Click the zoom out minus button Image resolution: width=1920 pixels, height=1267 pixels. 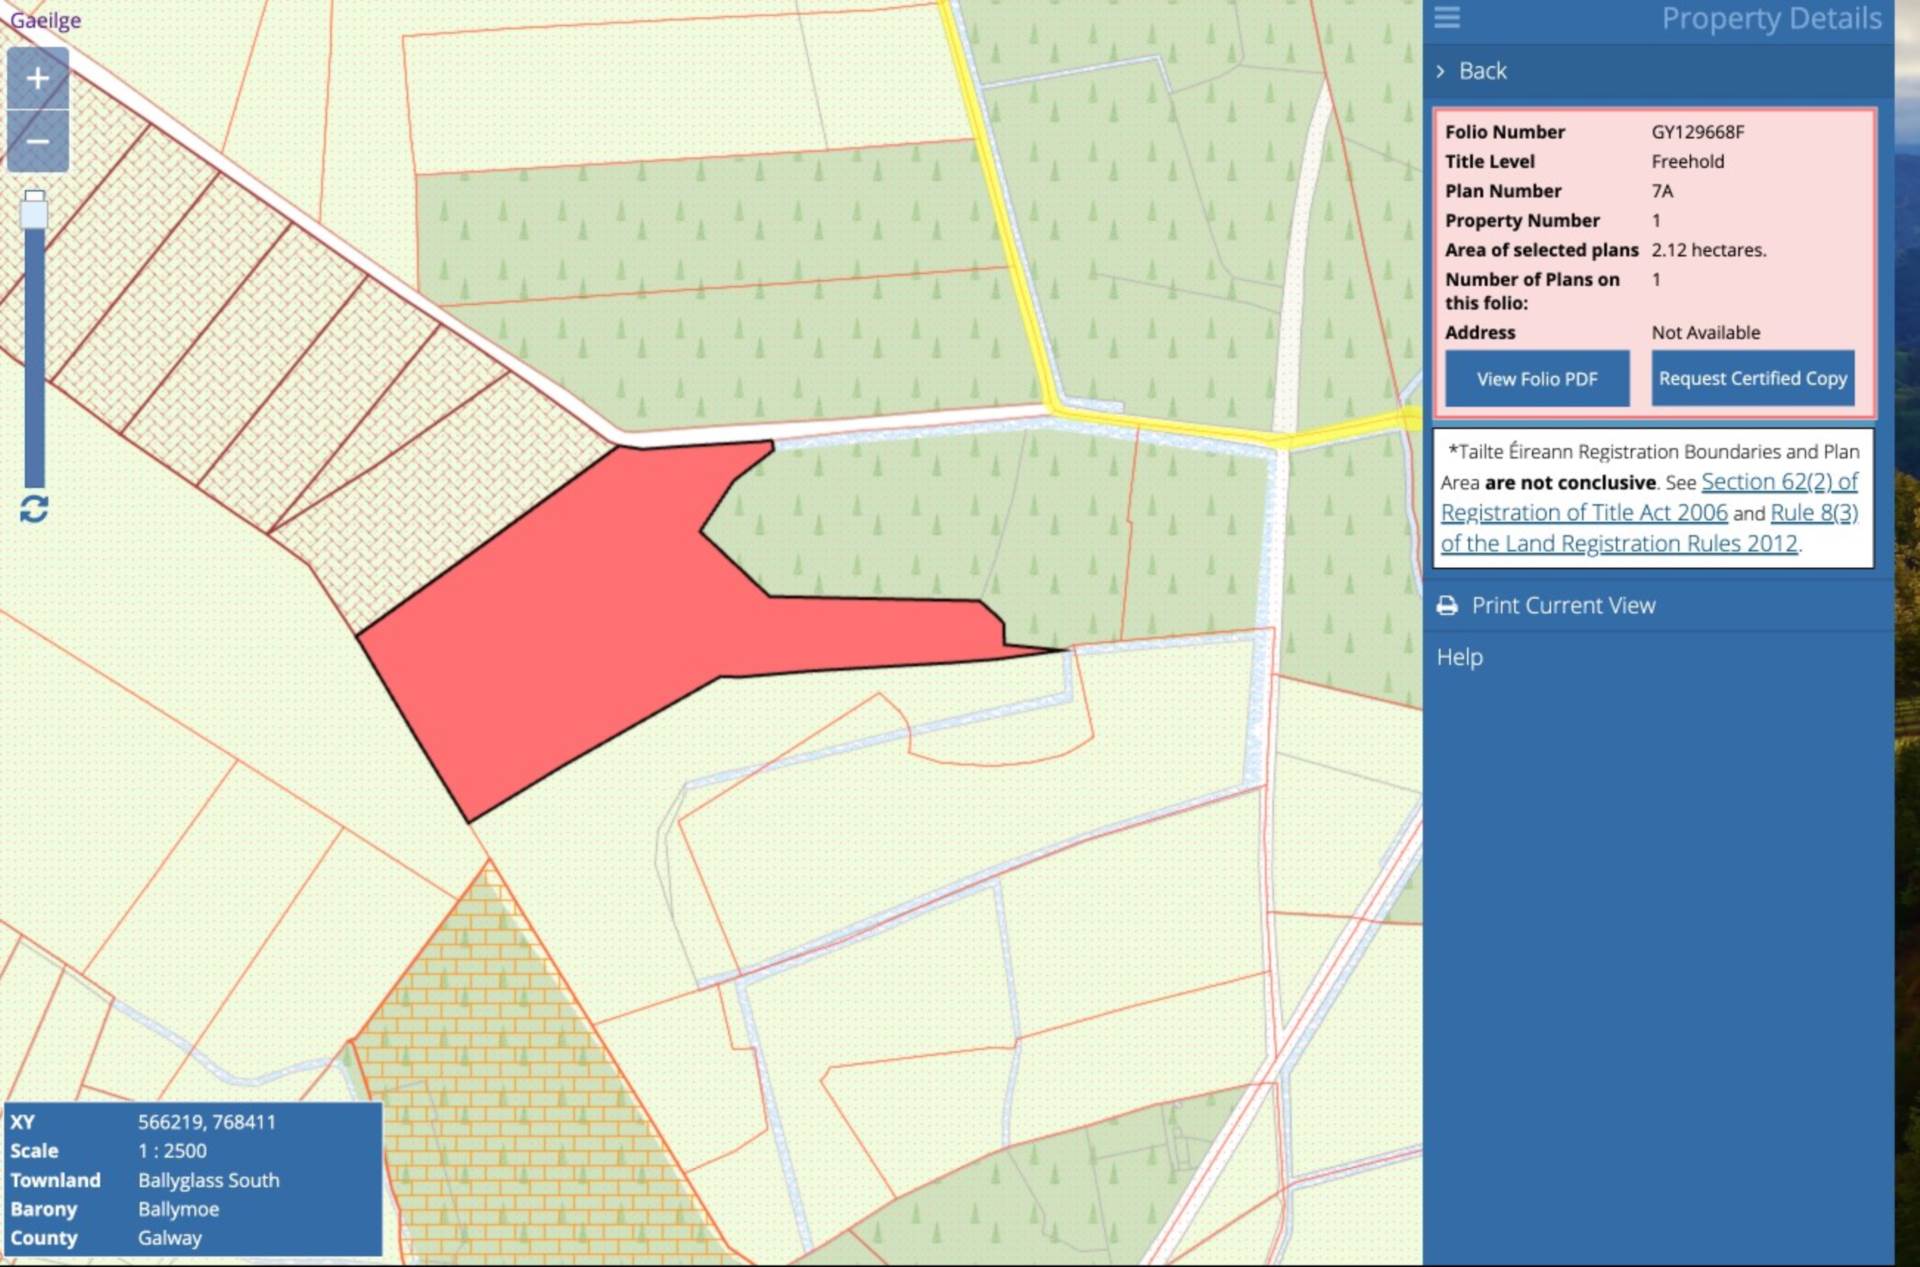click(x=37, y=141)
